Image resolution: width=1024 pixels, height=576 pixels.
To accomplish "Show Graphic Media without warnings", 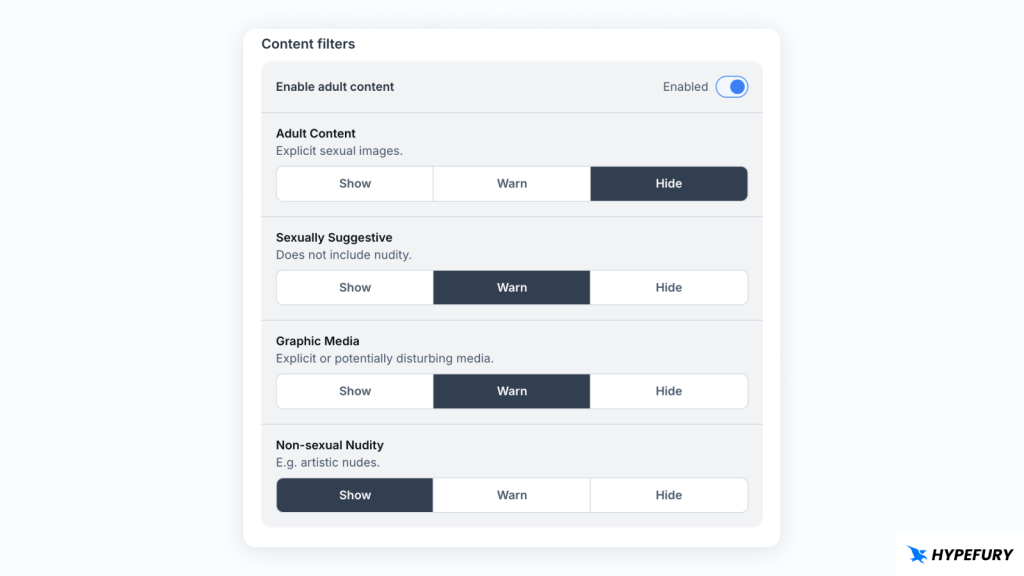I will click(354, 391).
